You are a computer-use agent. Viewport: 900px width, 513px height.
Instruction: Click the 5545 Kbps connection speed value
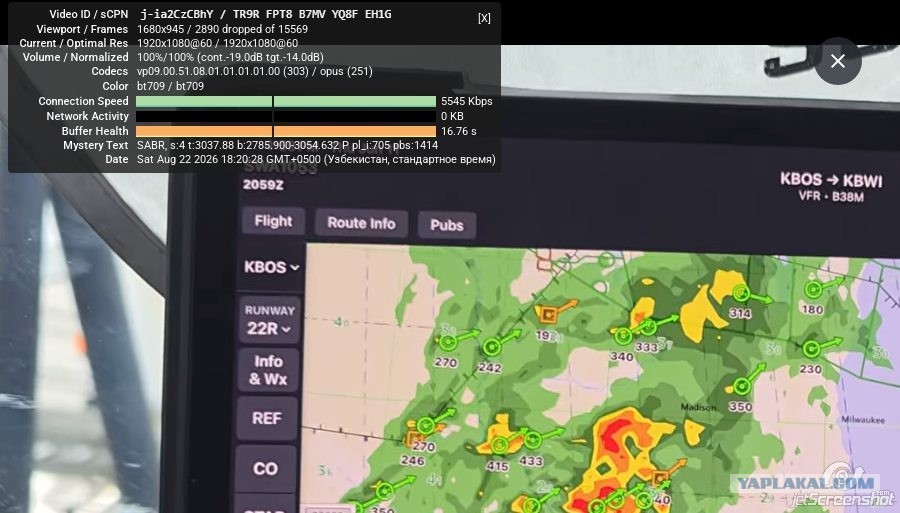[x=467, y=101]
